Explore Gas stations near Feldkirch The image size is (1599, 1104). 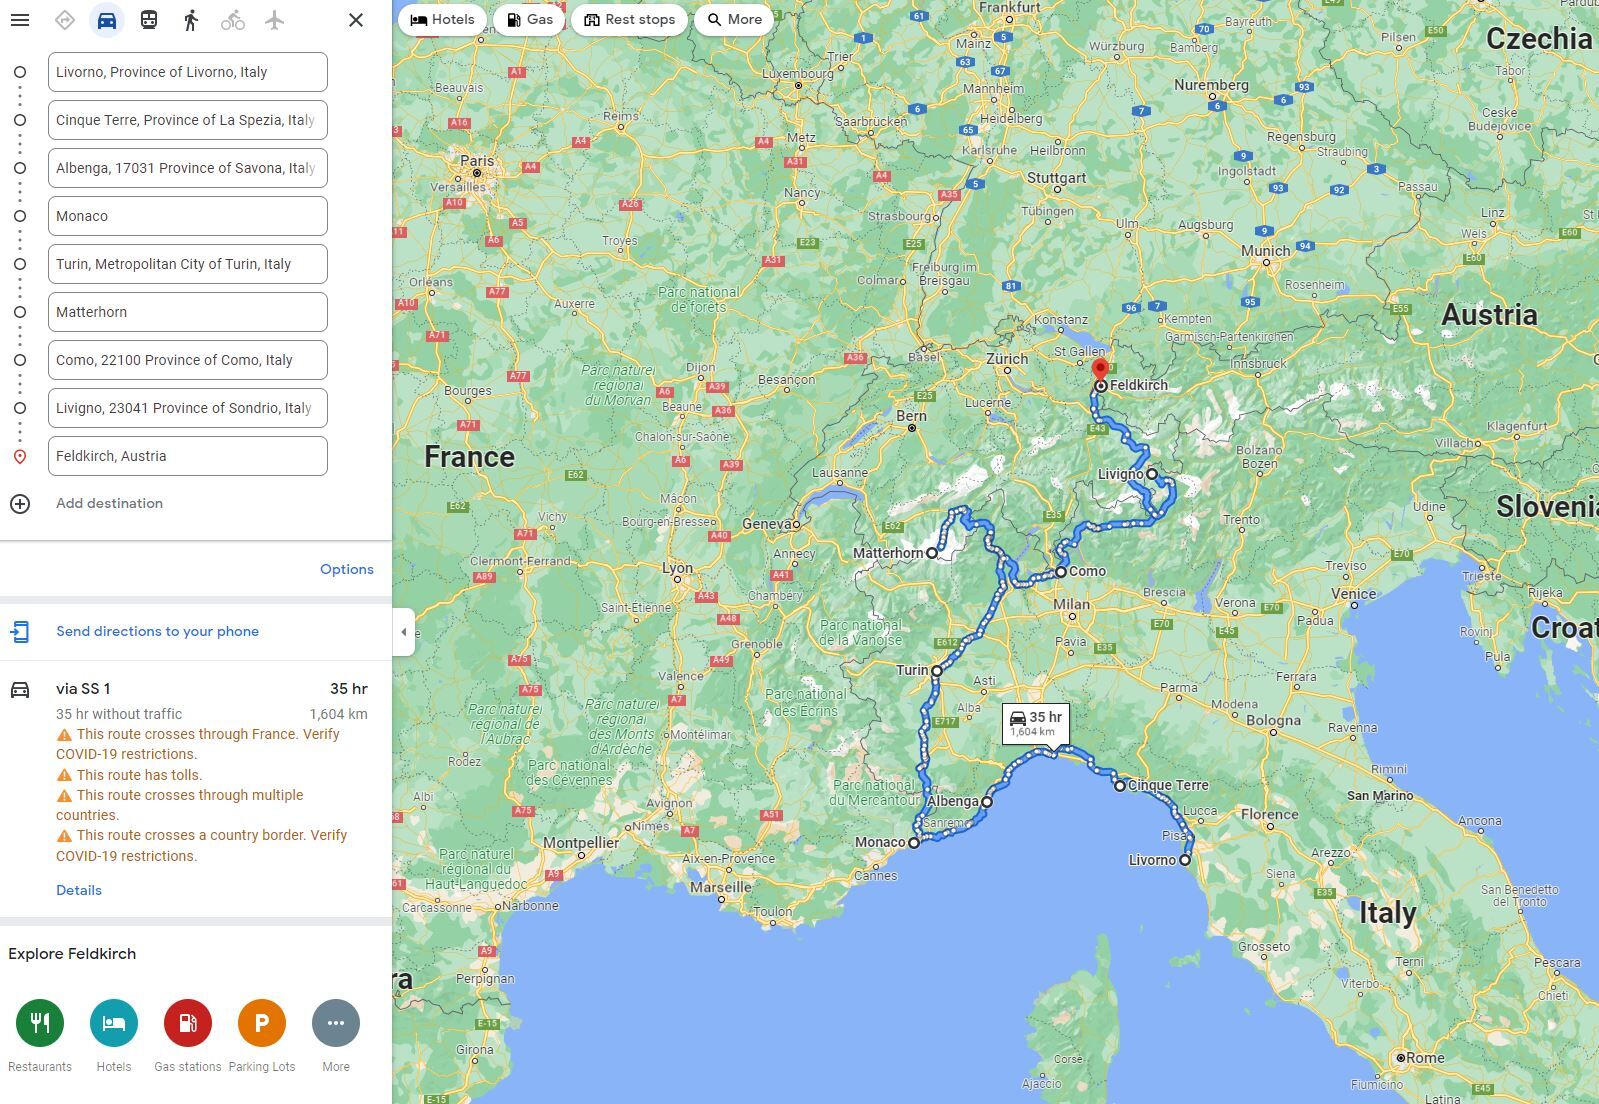[188, 1023]
